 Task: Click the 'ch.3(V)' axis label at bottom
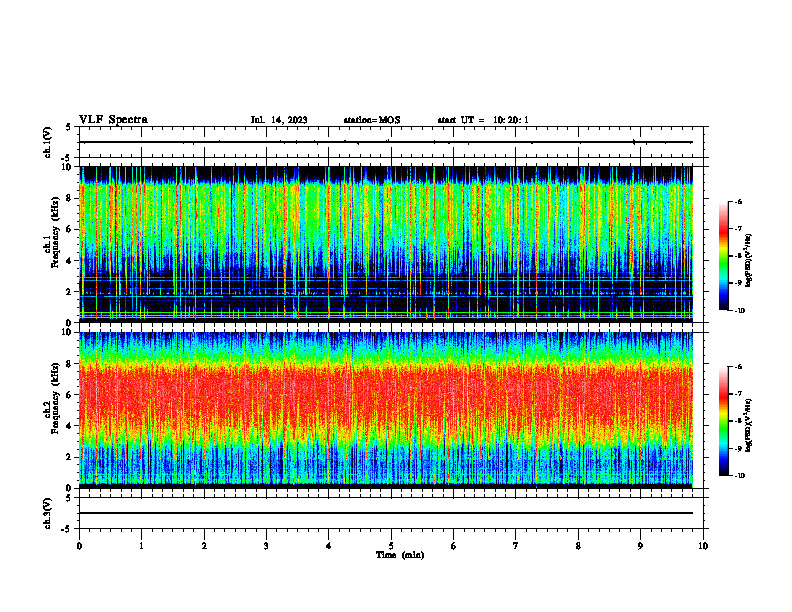48,513
